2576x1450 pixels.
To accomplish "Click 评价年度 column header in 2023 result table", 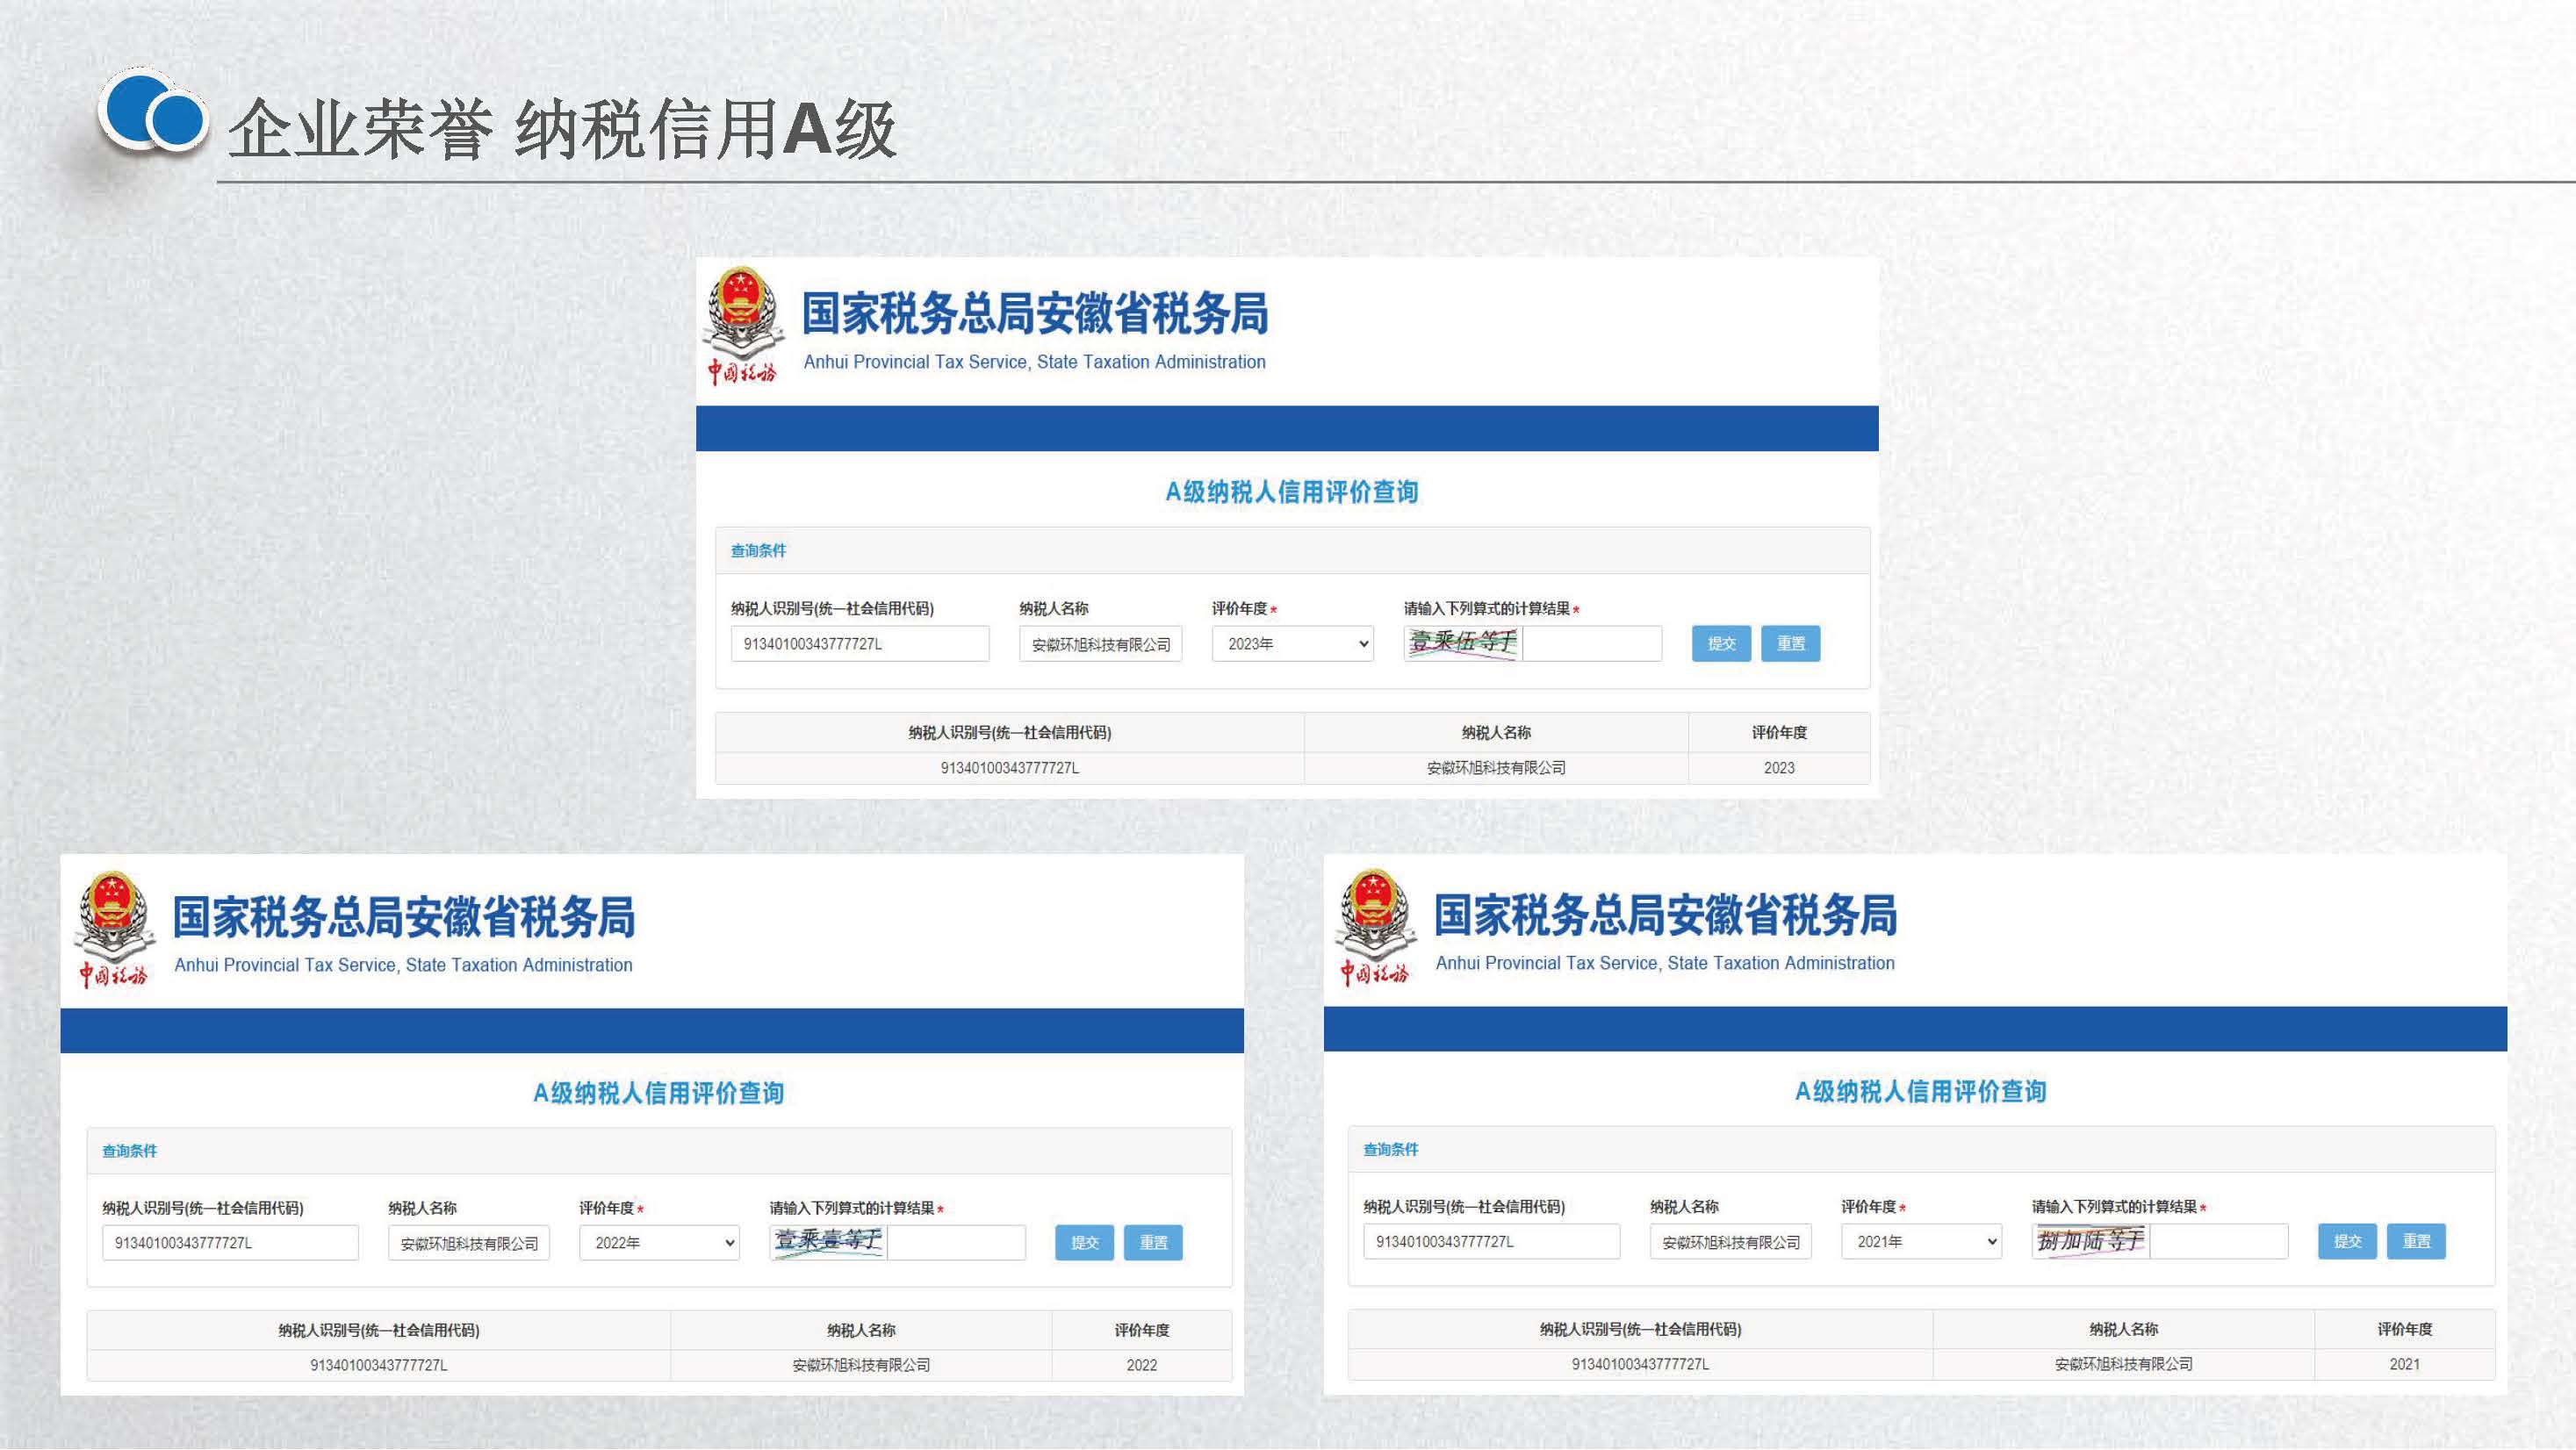I will (x=1779, y=732).
